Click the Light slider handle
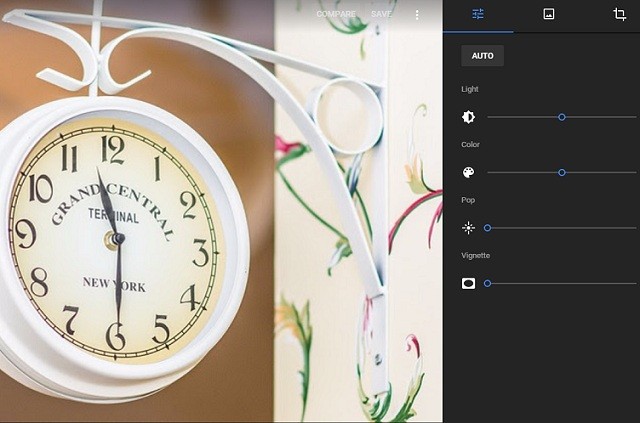The width and height of the screenshot is (640, 423). 562,117
